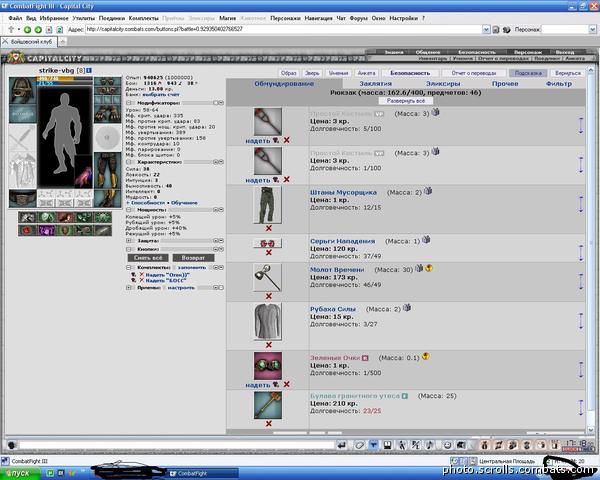Open the Настройки menu

point(403,18)
